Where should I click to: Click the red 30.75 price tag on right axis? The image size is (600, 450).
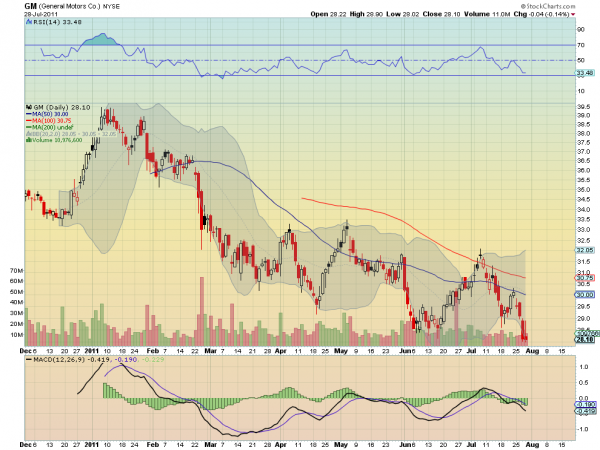585,278
